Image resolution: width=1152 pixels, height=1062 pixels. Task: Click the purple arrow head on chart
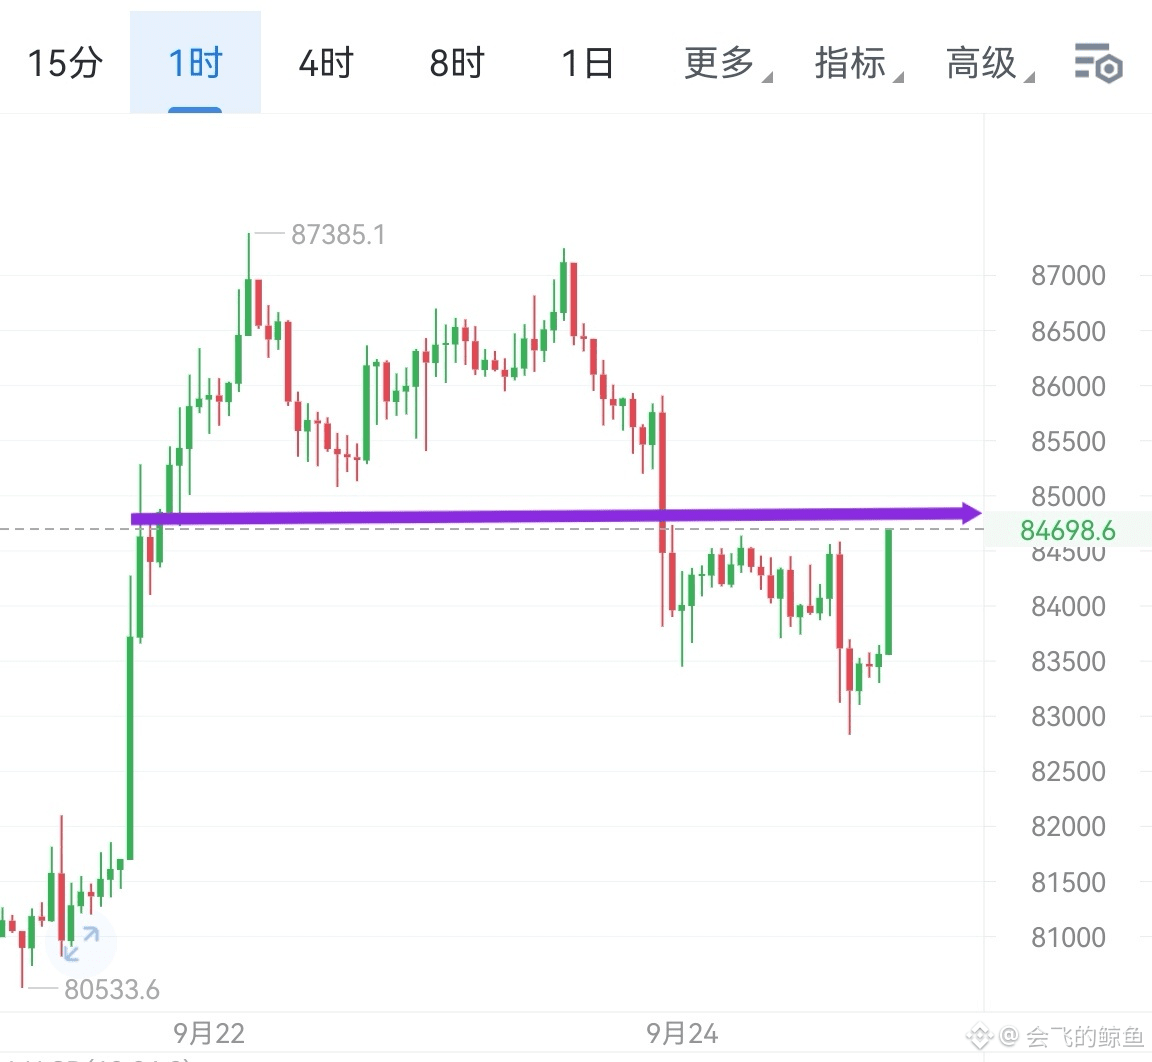point(970,513)
